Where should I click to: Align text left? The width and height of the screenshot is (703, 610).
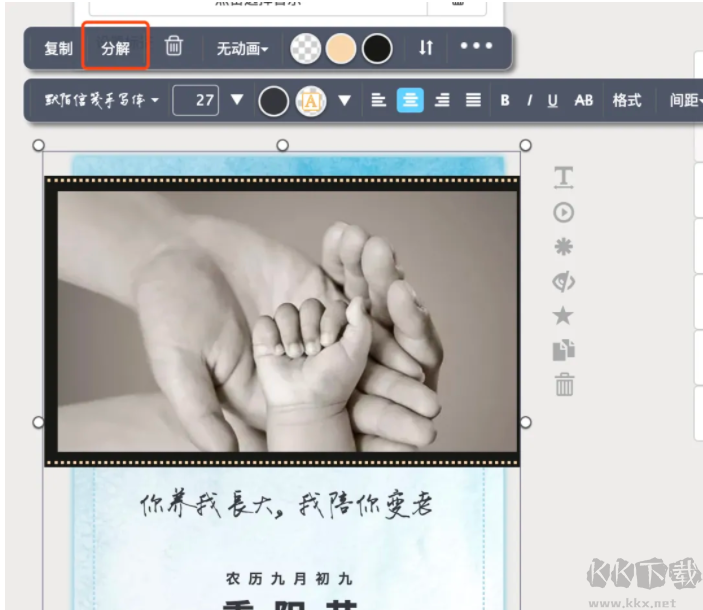tap(379, 100)
